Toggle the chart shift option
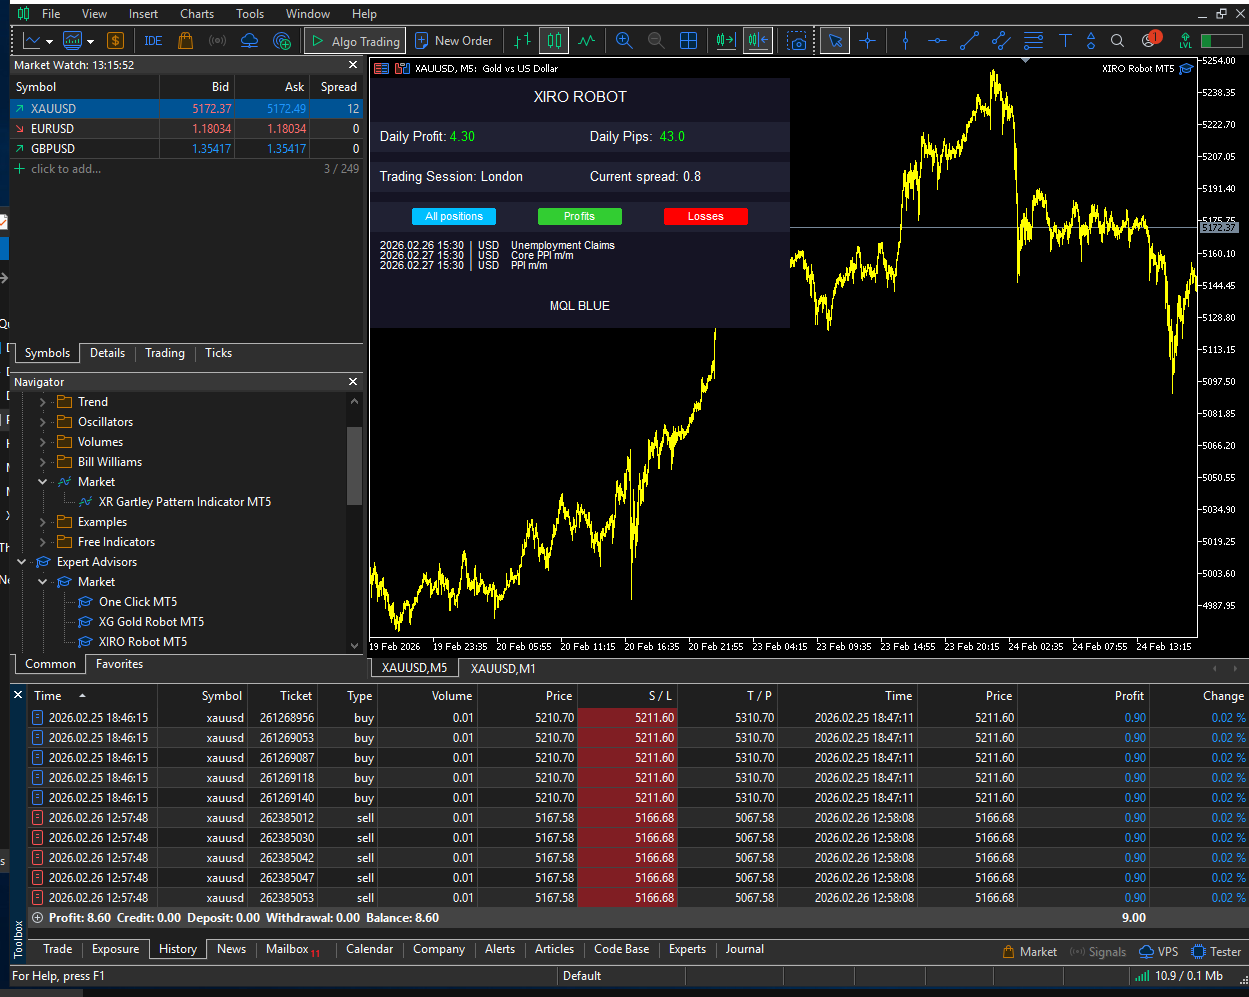This screenshot has height=997, width=1249. click(758, 41)
